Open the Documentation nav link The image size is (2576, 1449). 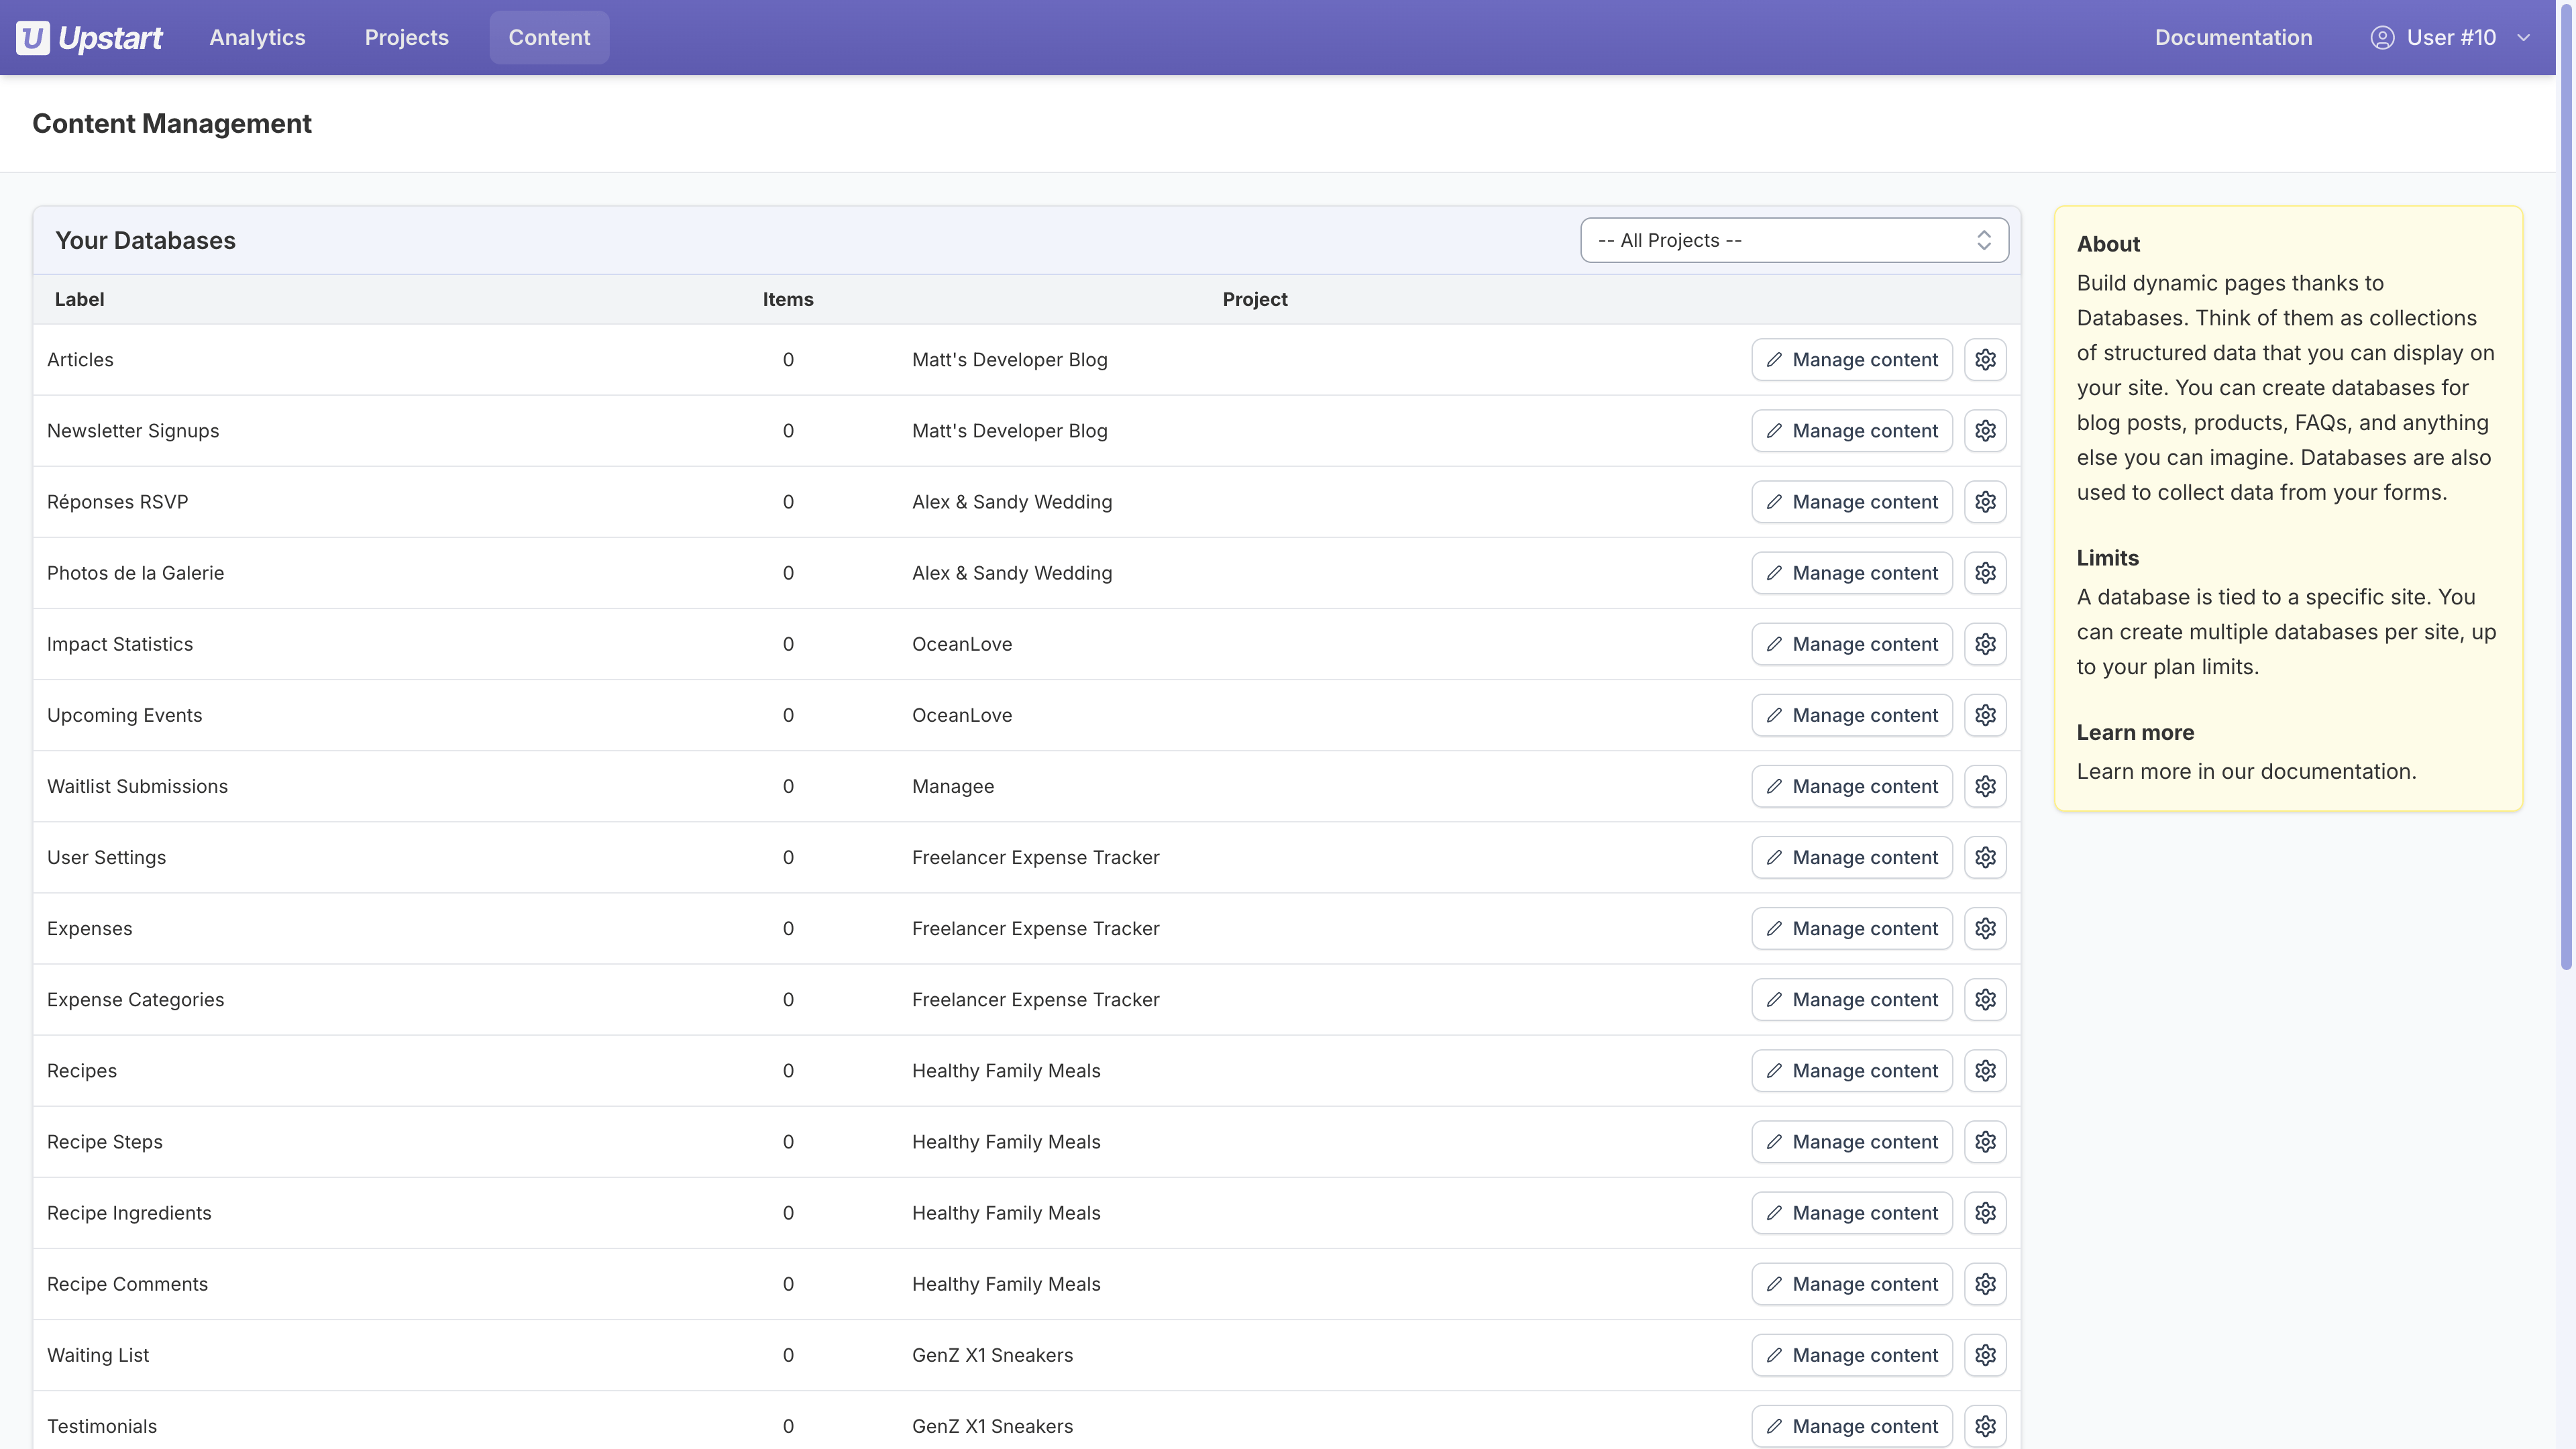(x=2233, y=38)
